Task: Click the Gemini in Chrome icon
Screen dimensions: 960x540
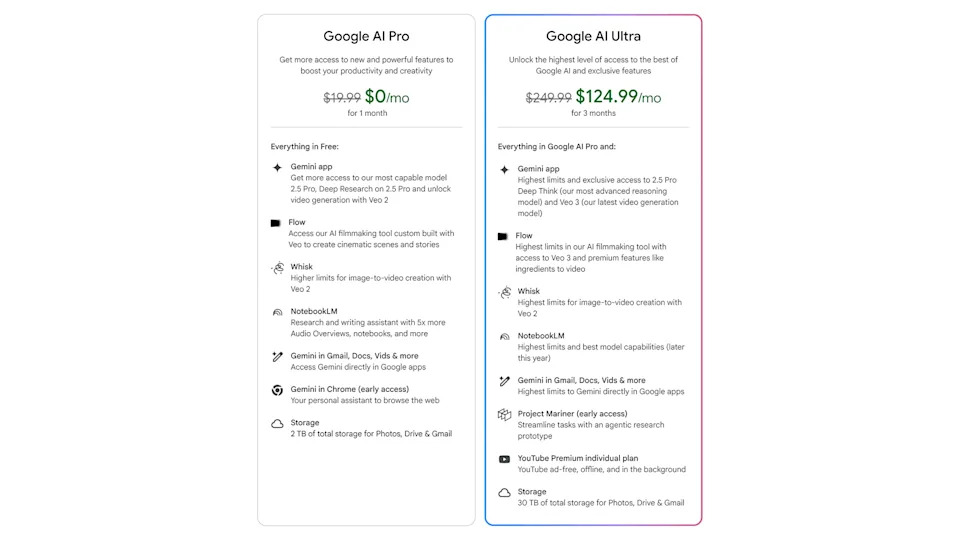Action: 277,390
